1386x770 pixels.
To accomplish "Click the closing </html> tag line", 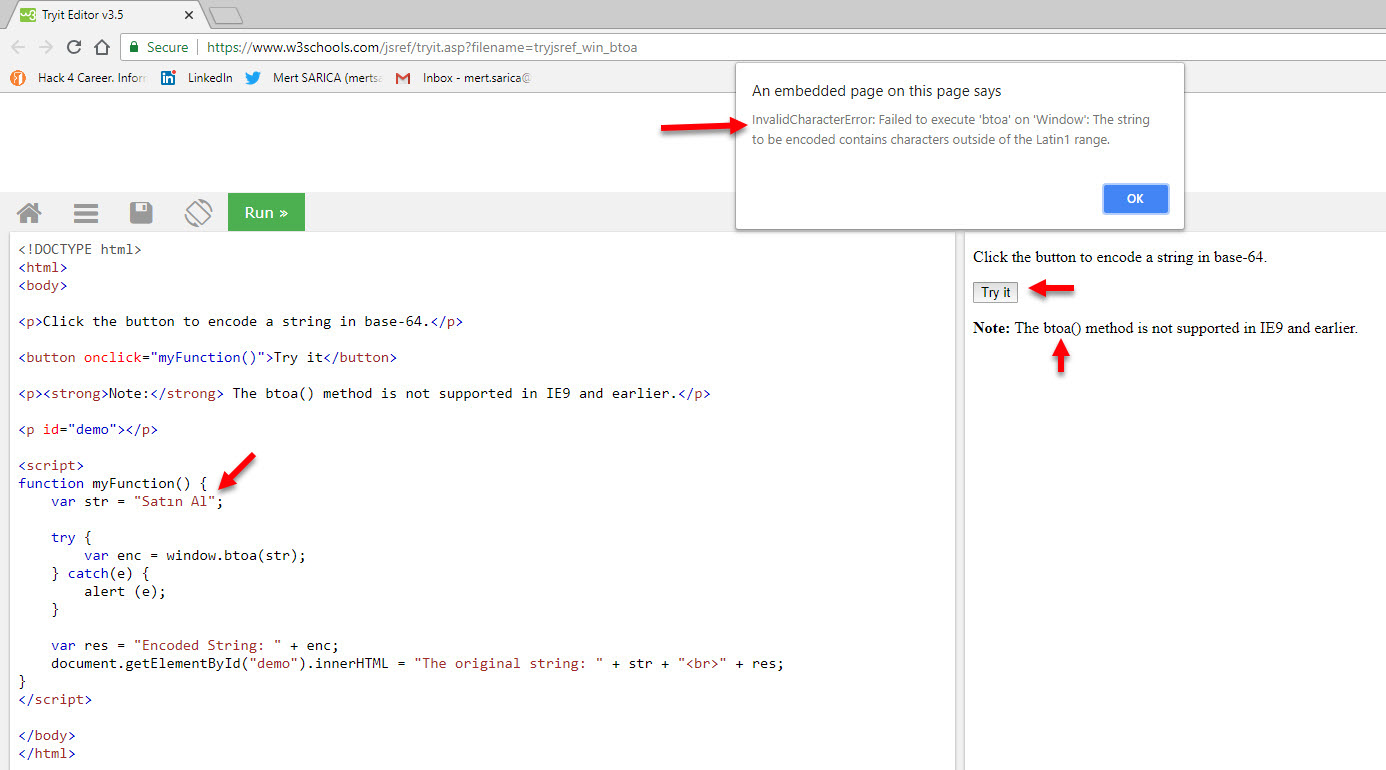I will pyautogui.click(x=47, y=753).
